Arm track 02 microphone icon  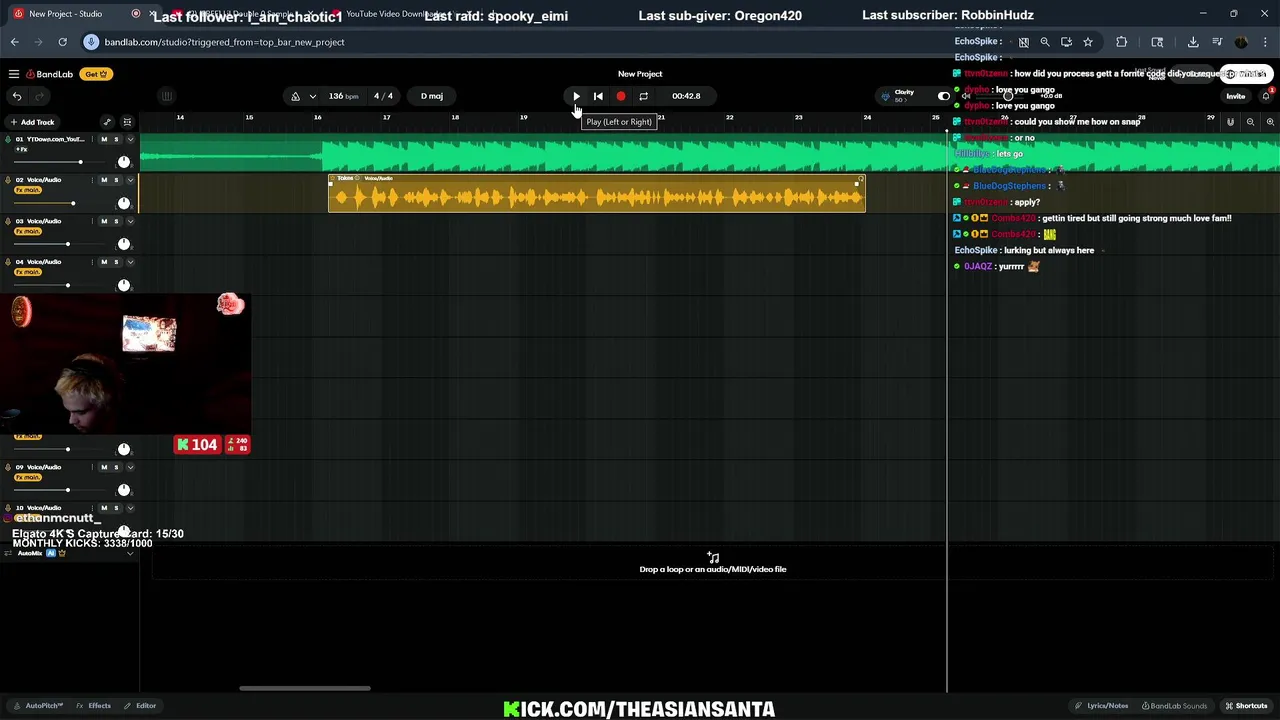pos(7,180)
